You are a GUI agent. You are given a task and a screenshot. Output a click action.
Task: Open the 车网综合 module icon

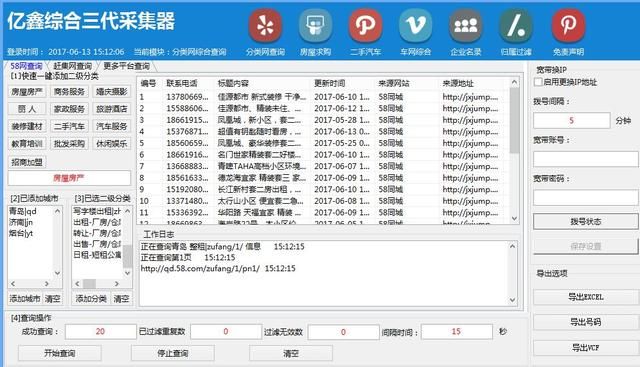[415, 26]
